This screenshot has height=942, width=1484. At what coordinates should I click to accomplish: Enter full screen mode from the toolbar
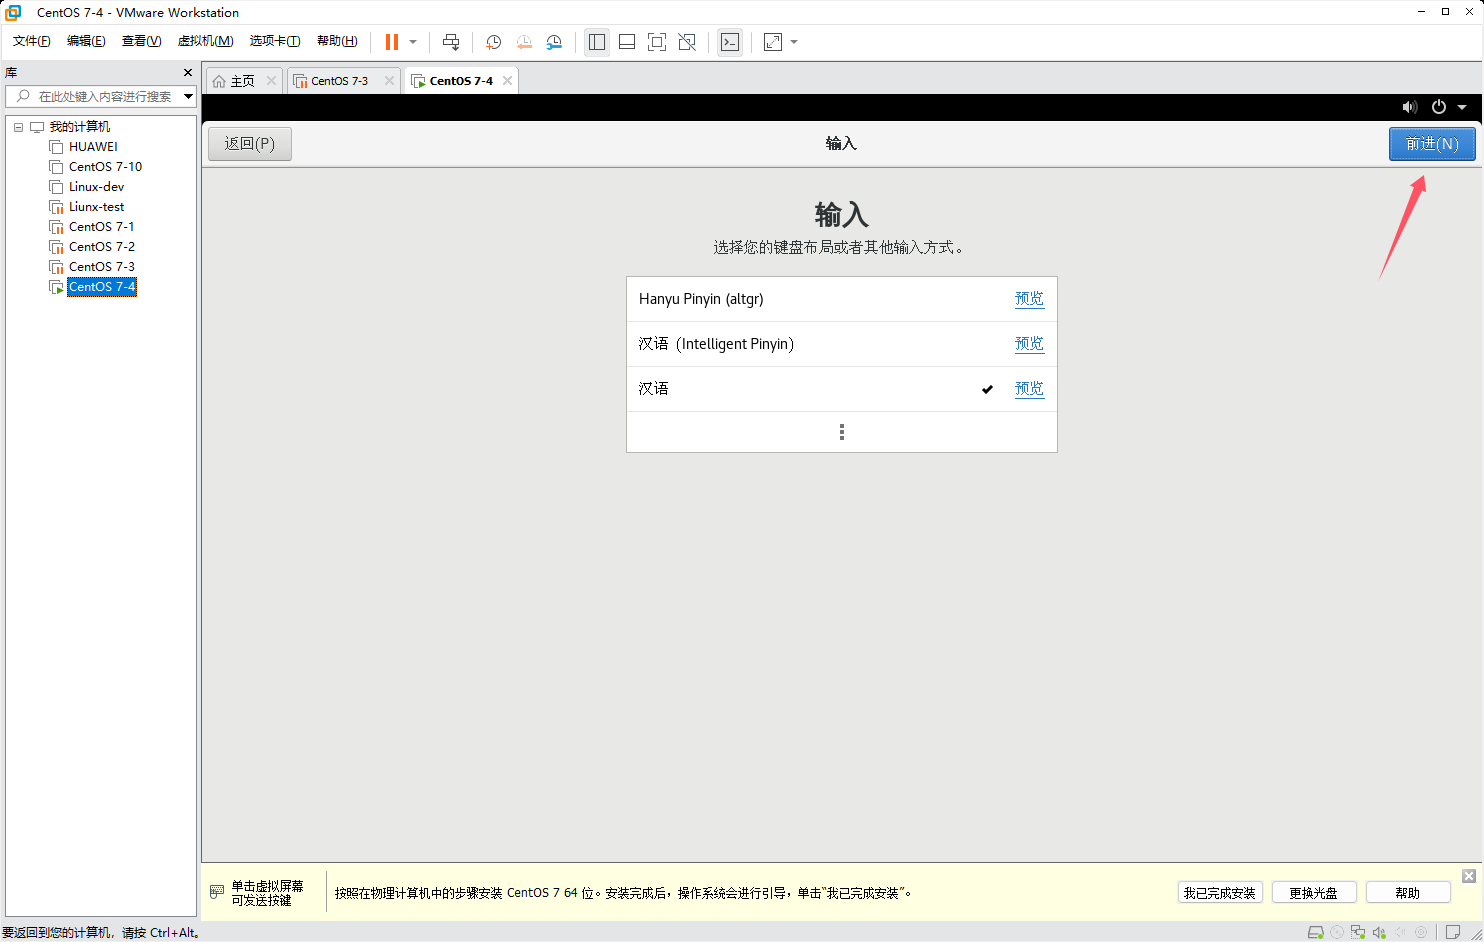click(x=657, y=42)
